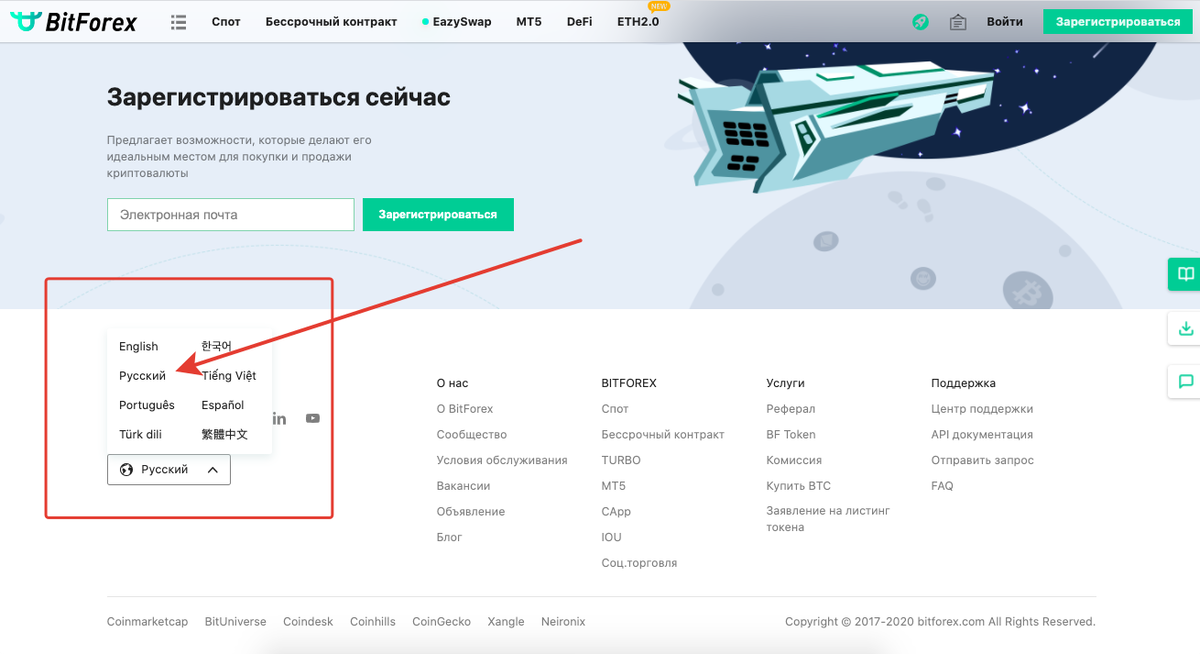The width and height of the screenshot is (1200, 654).
Task: Open Отправить запрос footer link
Action: coord(982,460)
